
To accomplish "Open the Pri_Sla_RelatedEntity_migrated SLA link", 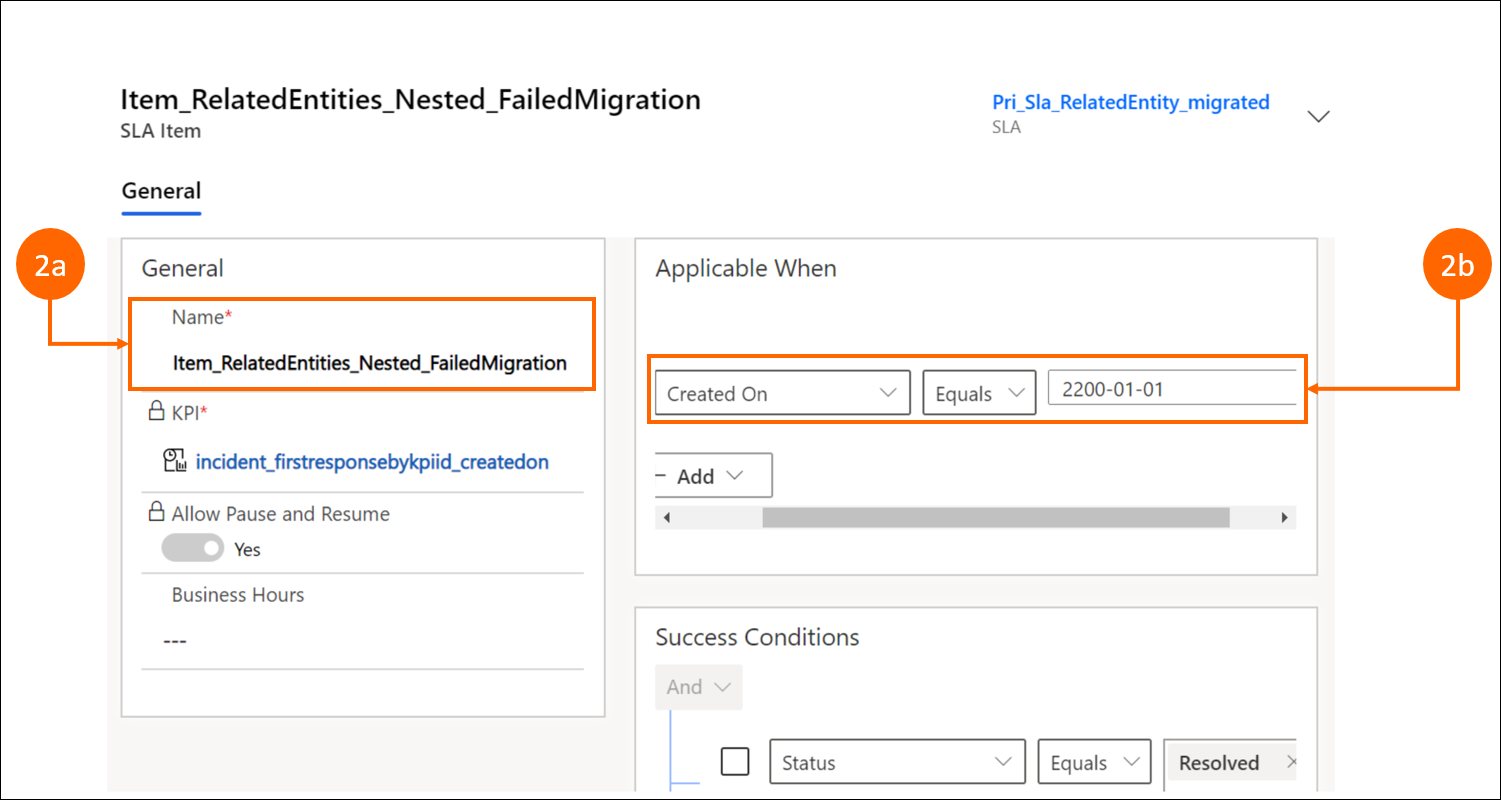I will (1130, 102).
